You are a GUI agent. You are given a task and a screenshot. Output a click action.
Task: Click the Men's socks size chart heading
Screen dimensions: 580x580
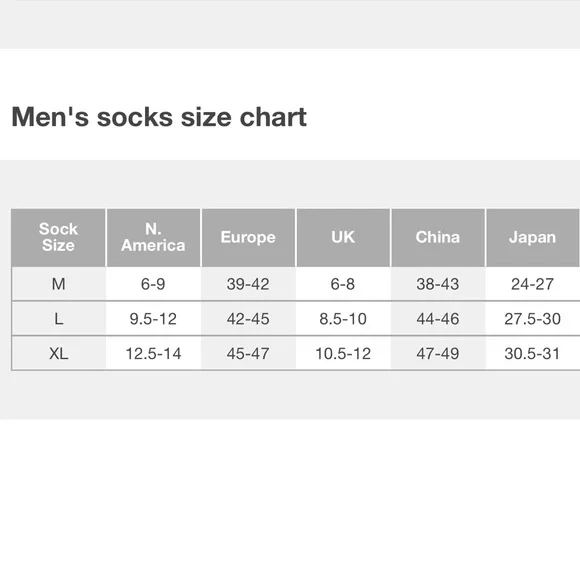coord(159,117)
